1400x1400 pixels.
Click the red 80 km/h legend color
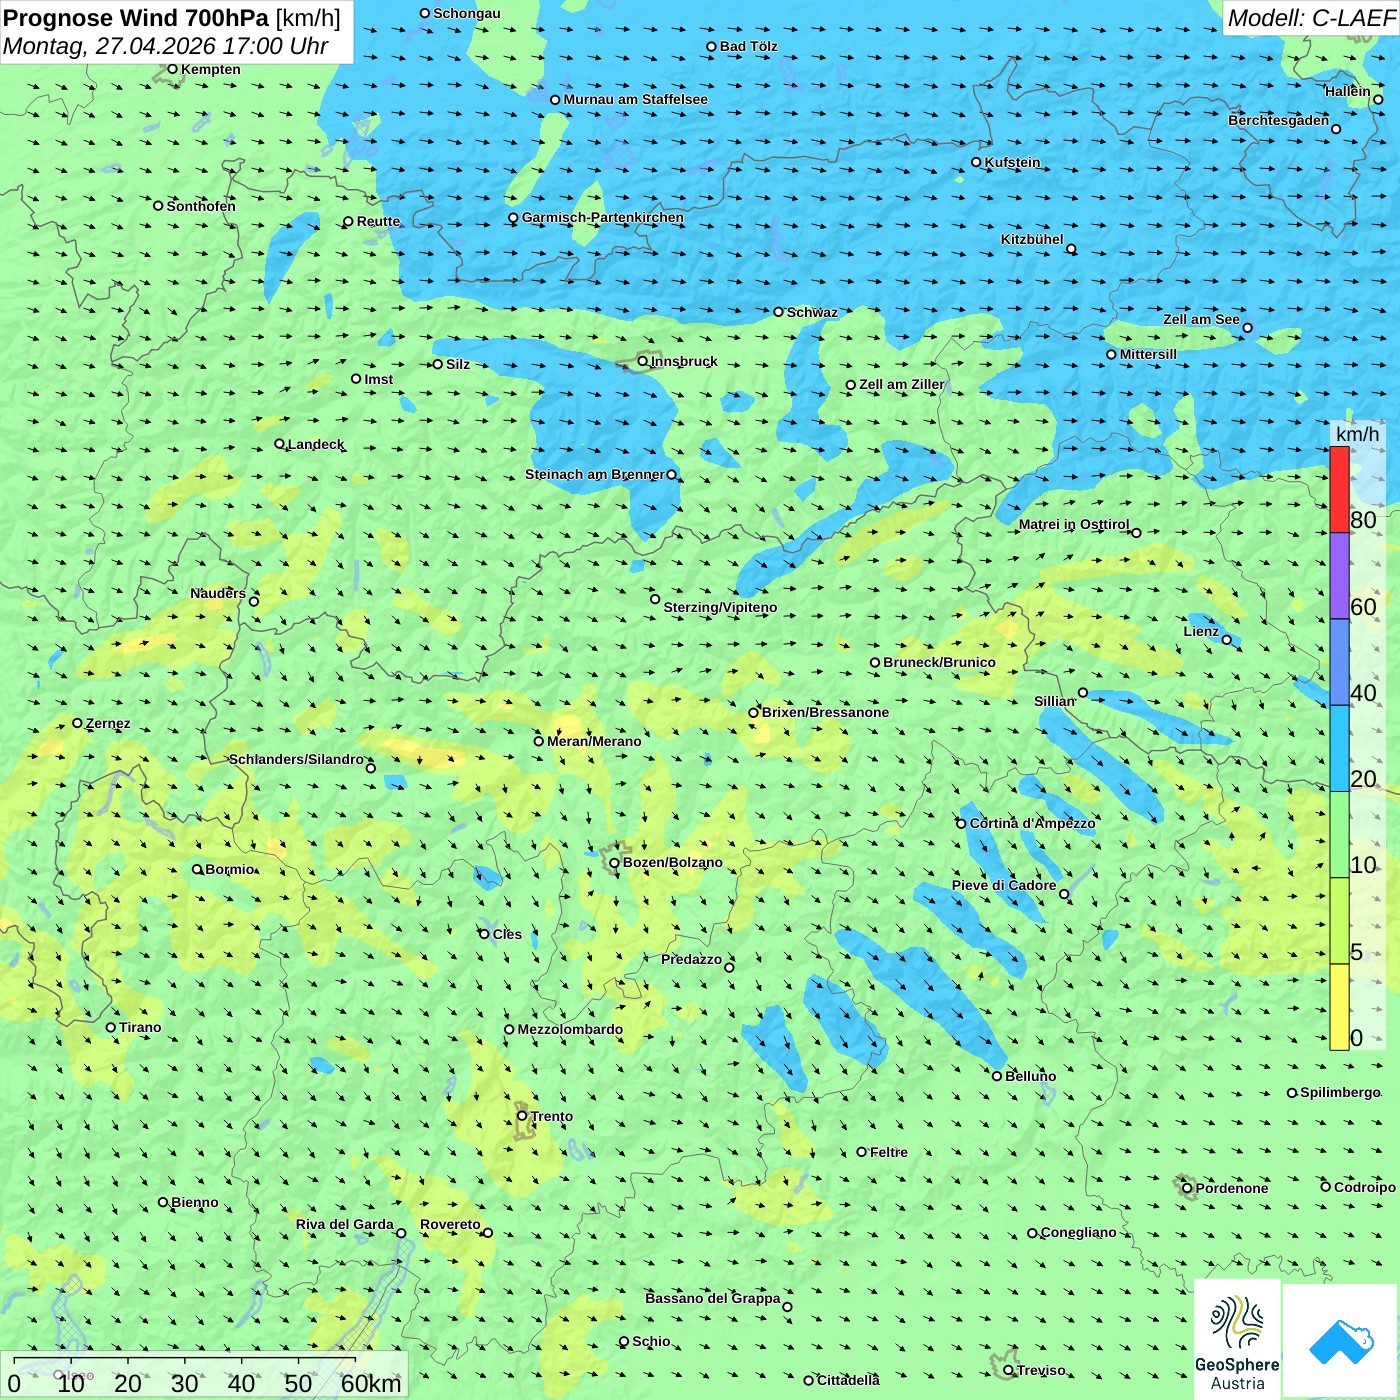[x=1339, y=490]
